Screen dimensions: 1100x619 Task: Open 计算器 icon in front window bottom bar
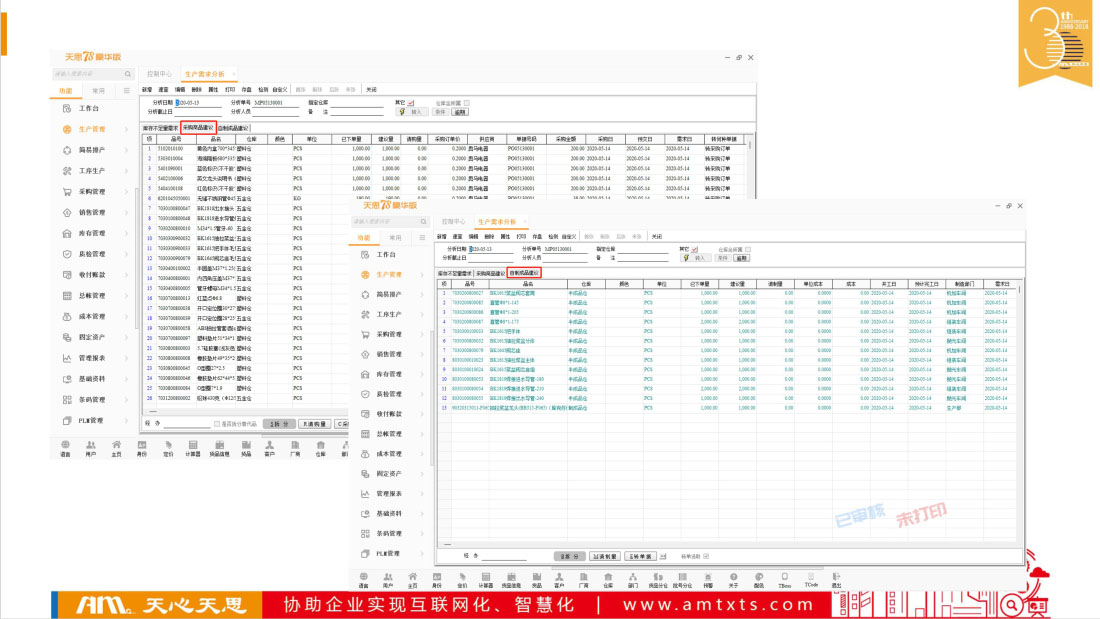click(484, 577)
